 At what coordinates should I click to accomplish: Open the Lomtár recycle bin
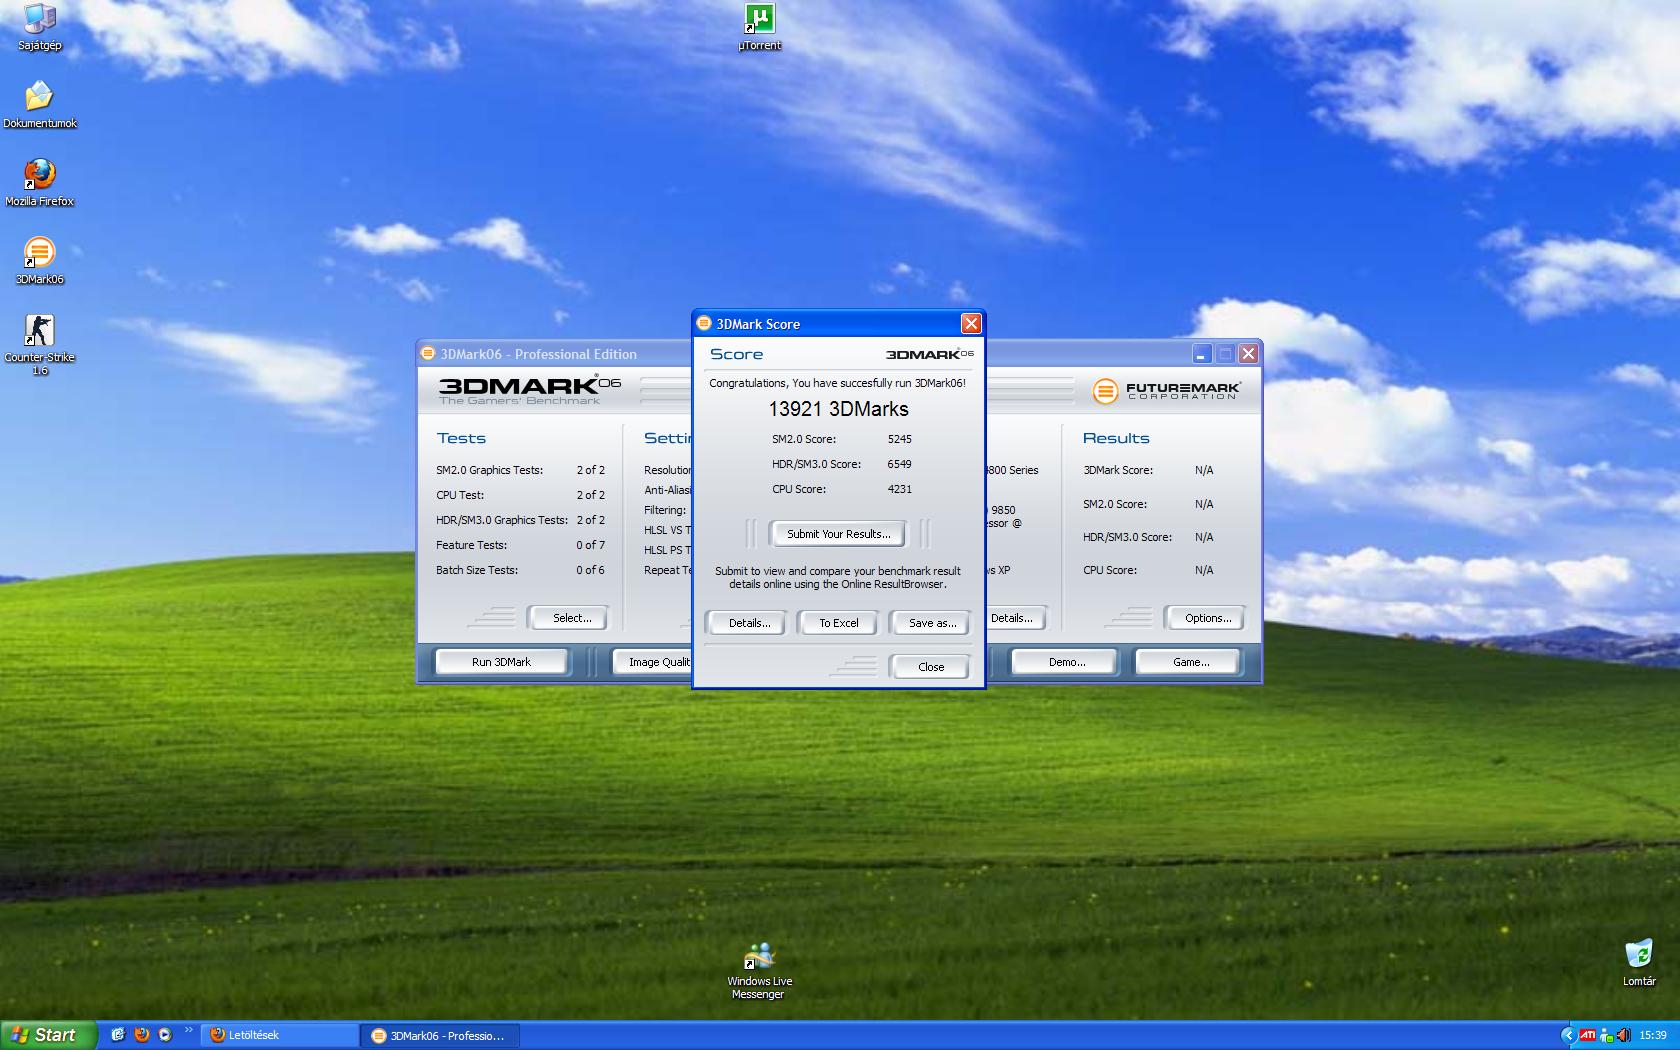tap(1639, 963)
